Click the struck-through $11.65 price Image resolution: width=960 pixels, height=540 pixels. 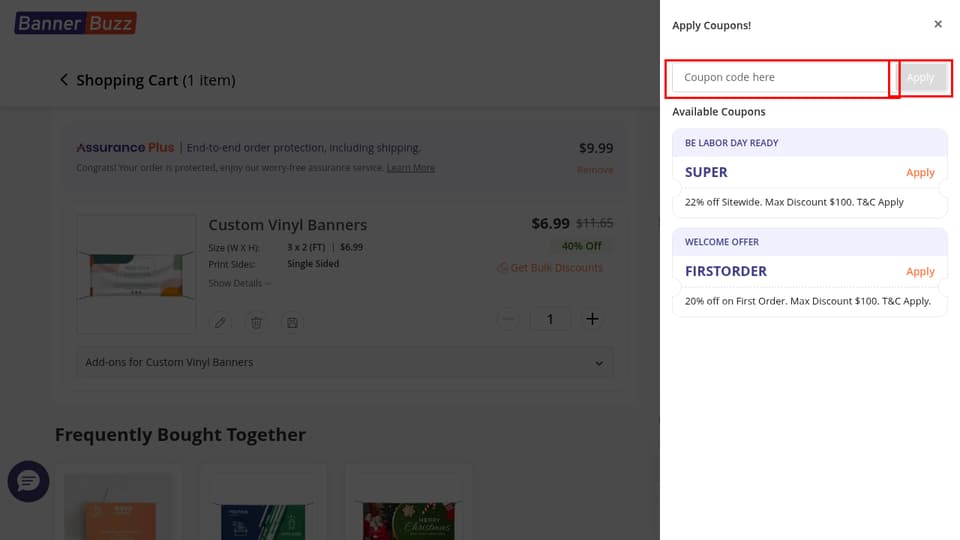pyautogui.click(x=594, y=223)
